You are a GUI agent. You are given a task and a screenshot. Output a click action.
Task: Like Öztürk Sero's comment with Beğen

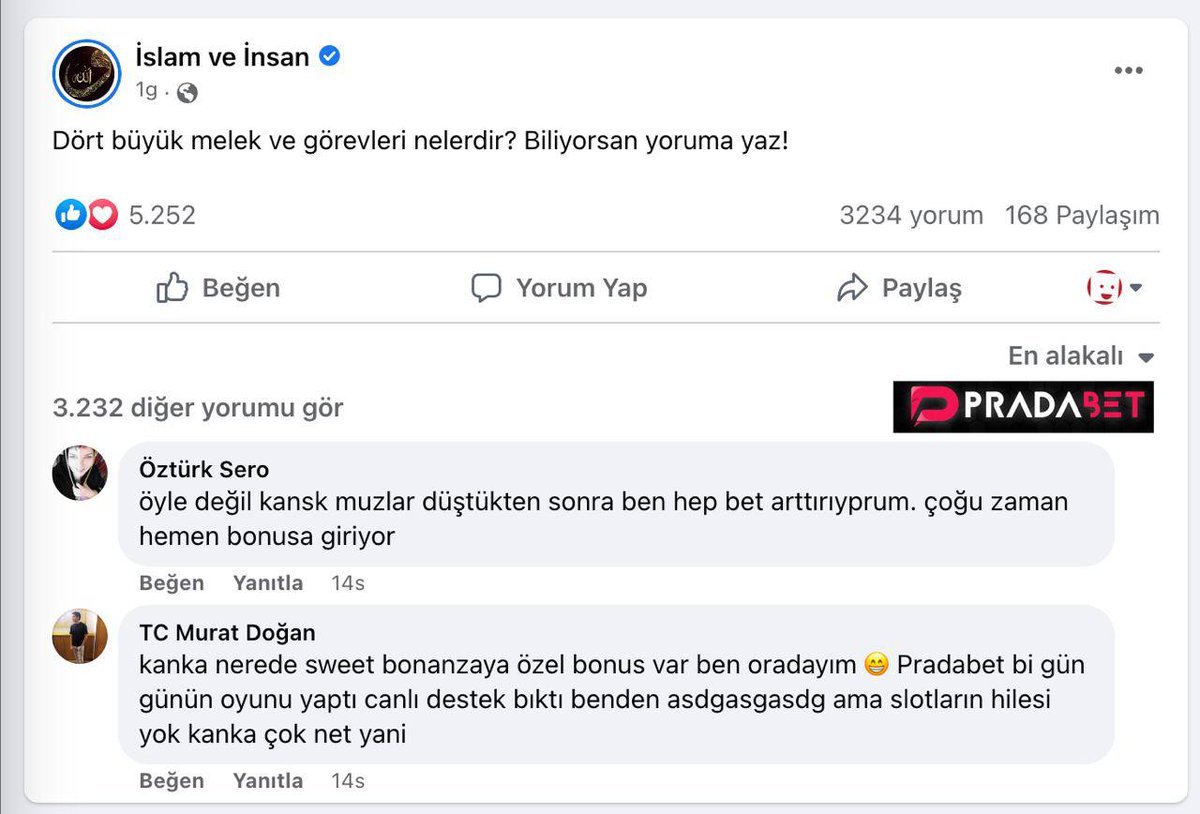(x=171, y=583)
